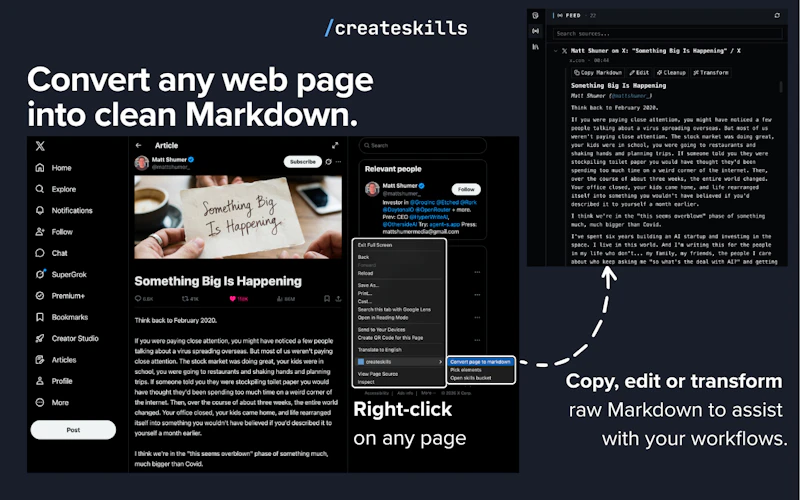The height and width of the screenshot is (500, 800).
Task: Click the Search sources field
Action: 667,34
